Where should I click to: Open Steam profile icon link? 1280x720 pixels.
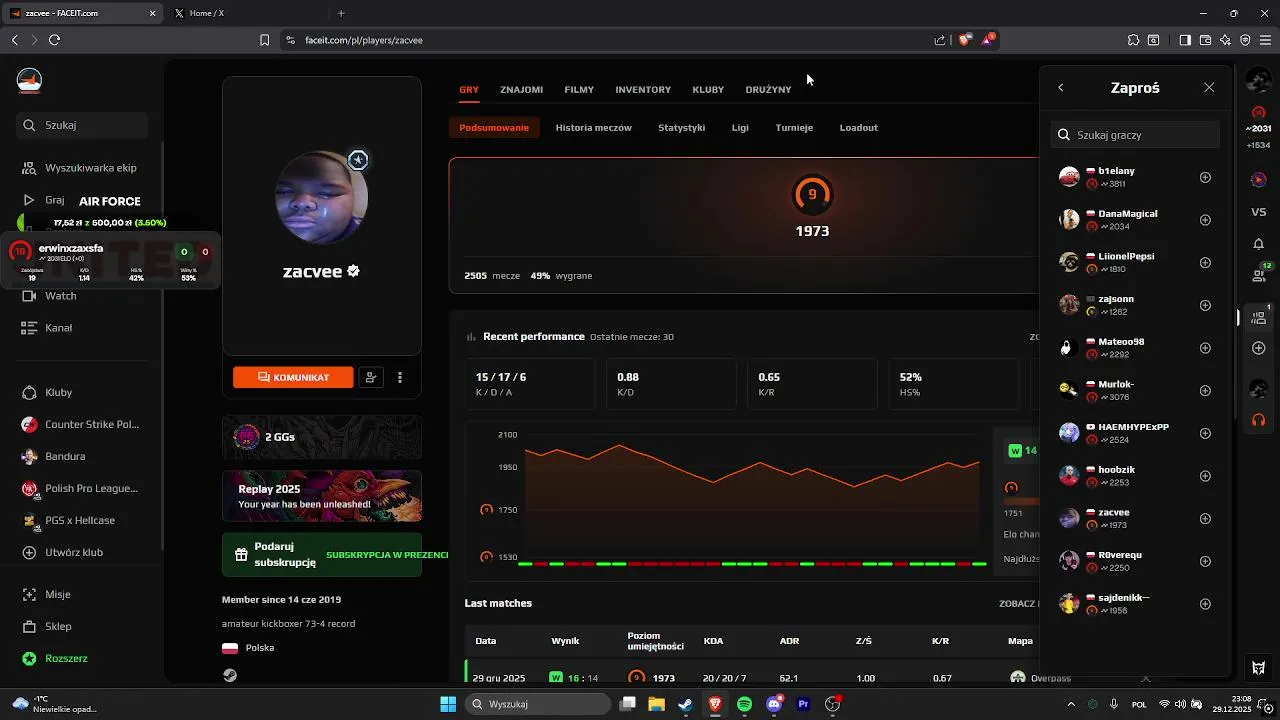click(230, 675)
